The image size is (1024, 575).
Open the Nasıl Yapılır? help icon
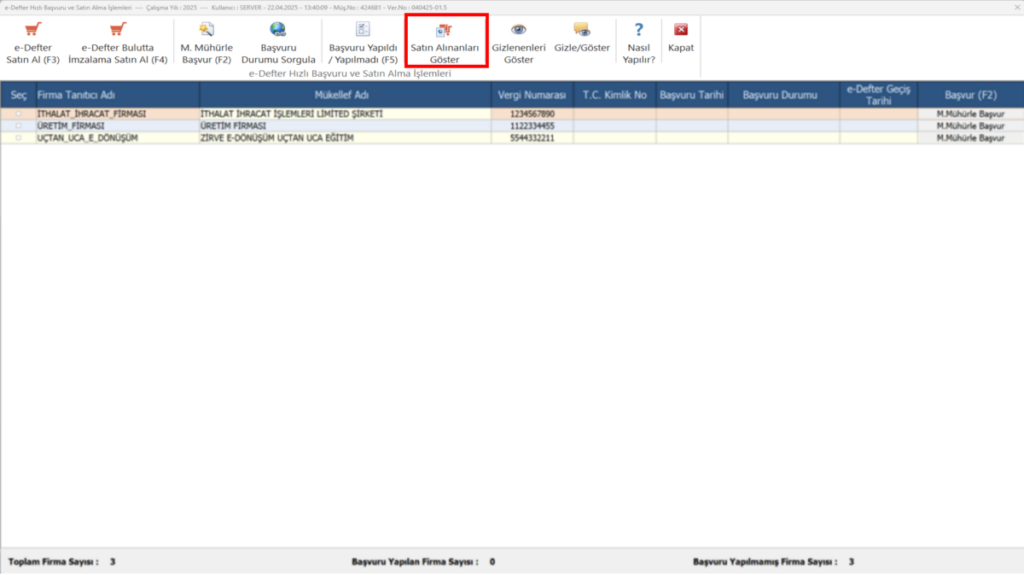pos(639,29)
